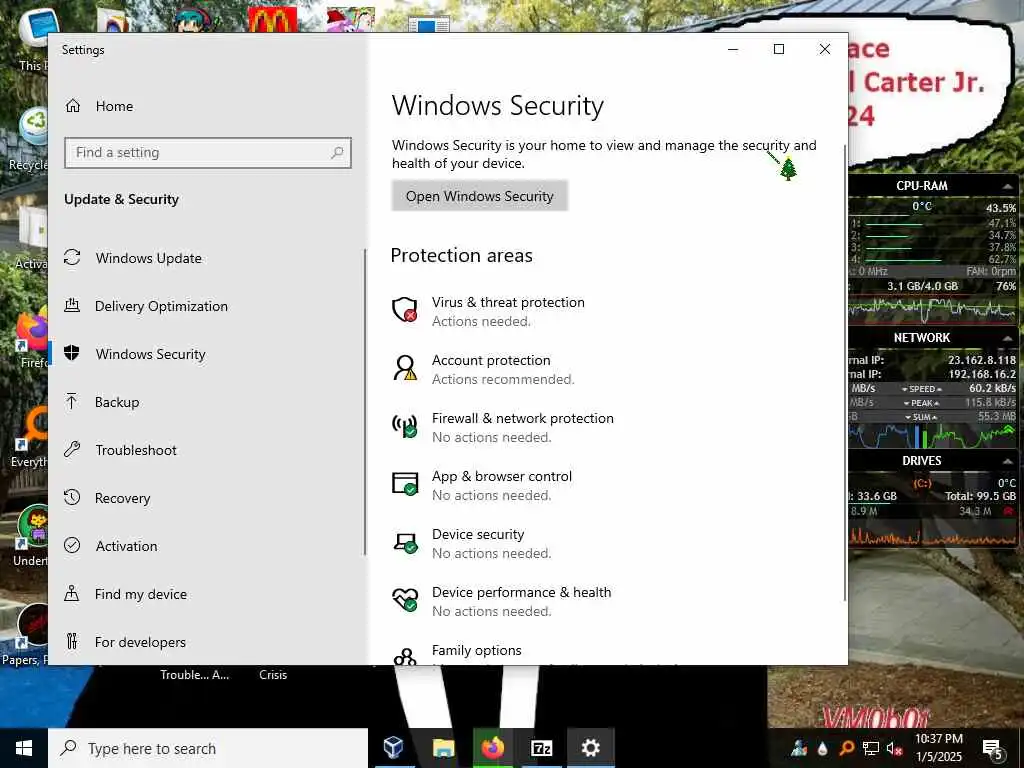This screenshot has width=1024, height=768.
Task: Open Virus & threat protection shield icon
Action: pos(405,309)
